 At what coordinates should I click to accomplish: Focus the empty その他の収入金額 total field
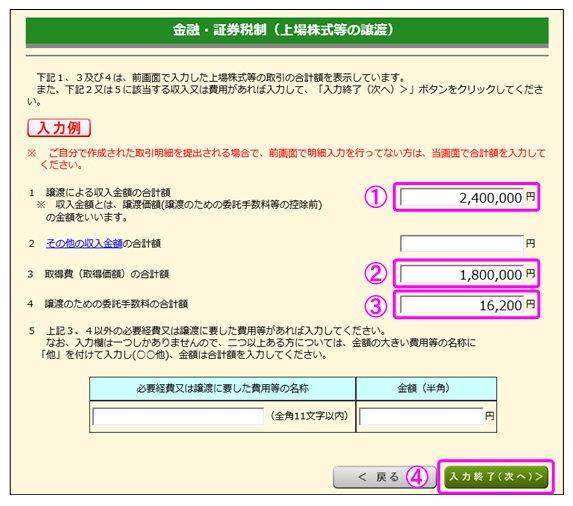point(462,243)
